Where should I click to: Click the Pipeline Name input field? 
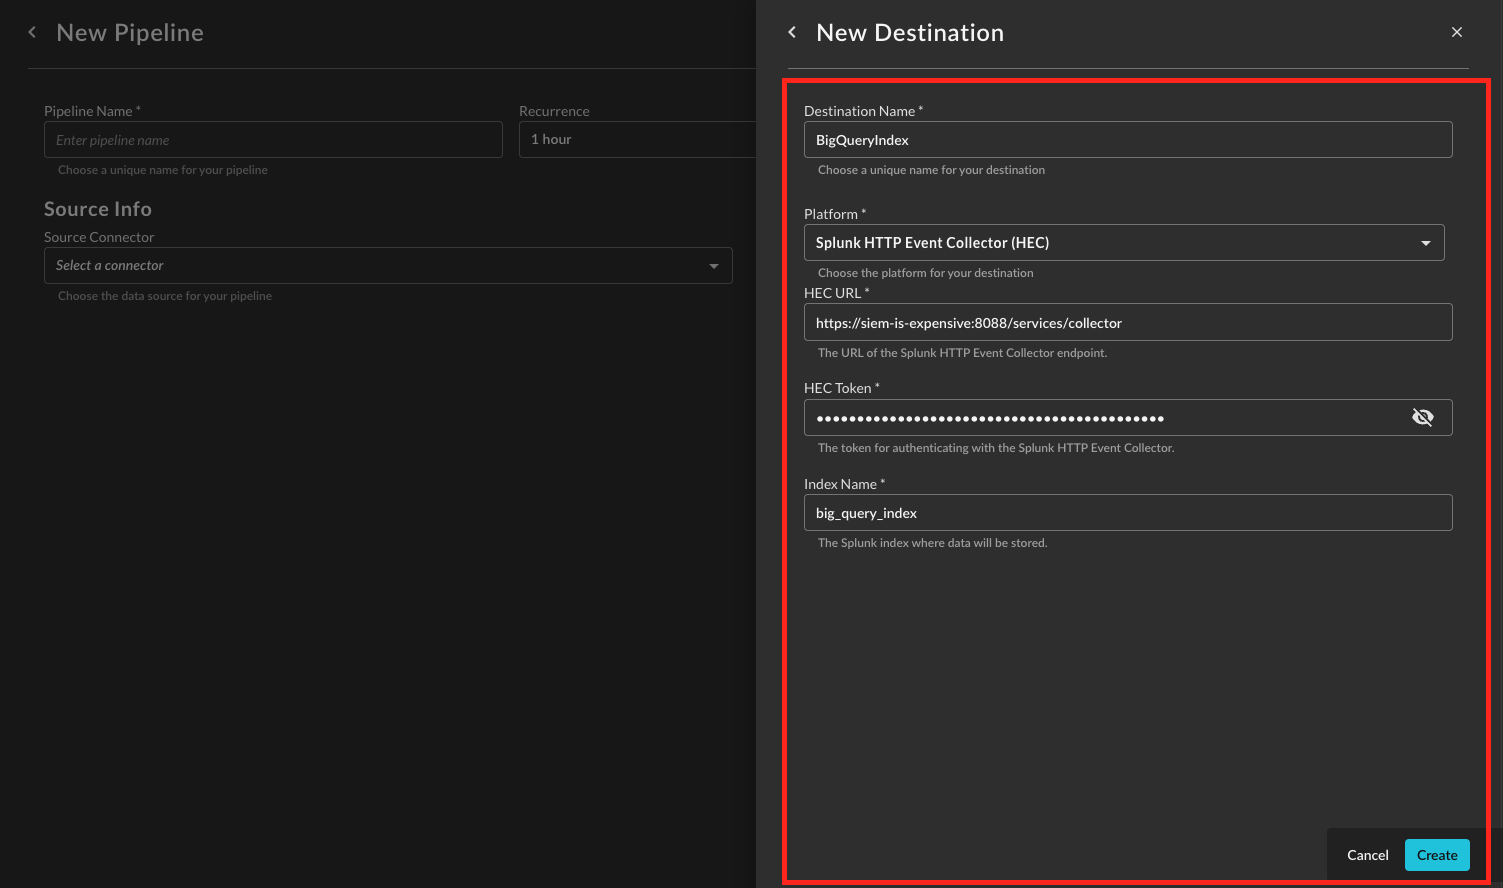pyautogui.click(x=273, y=139)
